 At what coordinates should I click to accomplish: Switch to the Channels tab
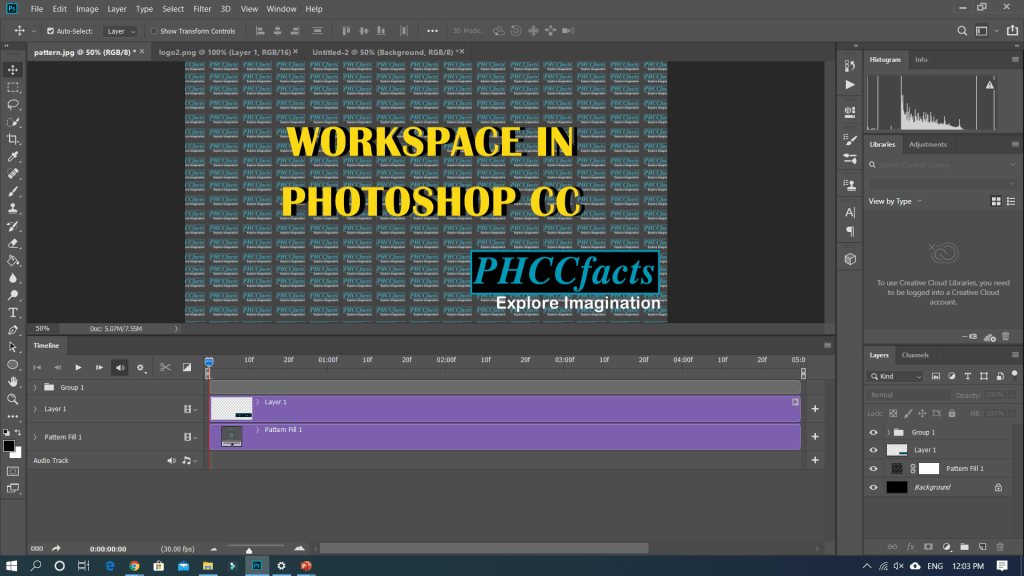pyautogui.click(x=914, y=355)
